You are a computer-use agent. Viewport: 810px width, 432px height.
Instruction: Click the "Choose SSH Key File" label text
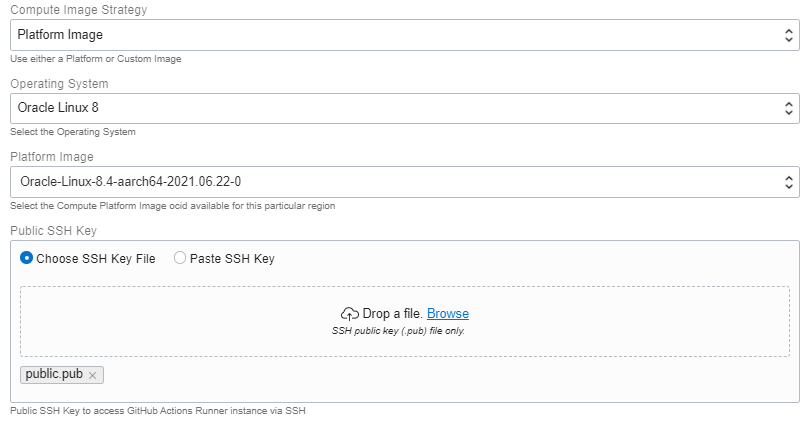[x=96, y=258]
